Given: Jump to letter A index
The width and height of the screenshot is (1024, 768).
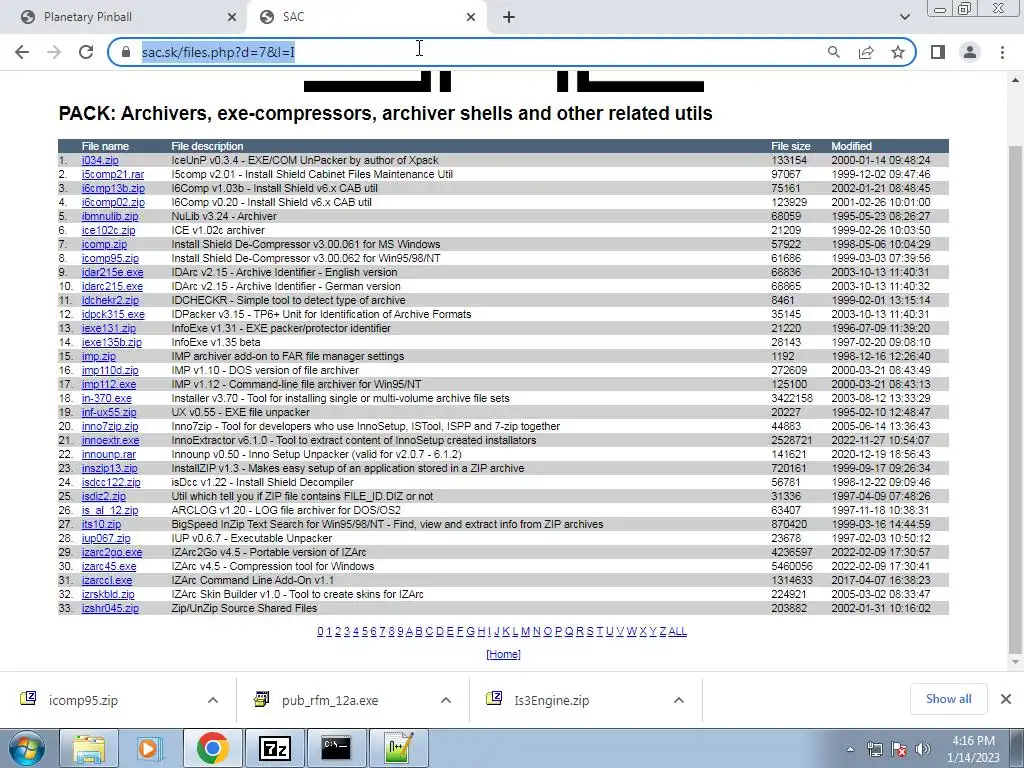Looking at the screenshot, I should click(409, 632).
